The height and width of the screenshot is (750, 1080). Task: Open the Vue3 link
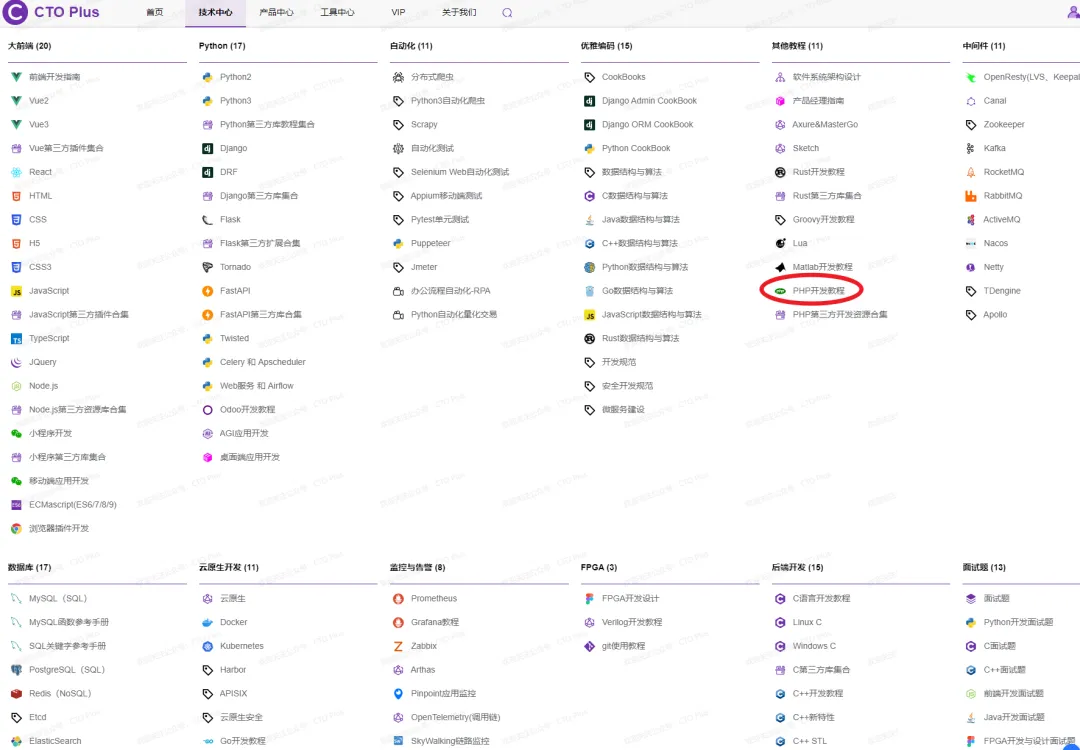pos(39,125)
